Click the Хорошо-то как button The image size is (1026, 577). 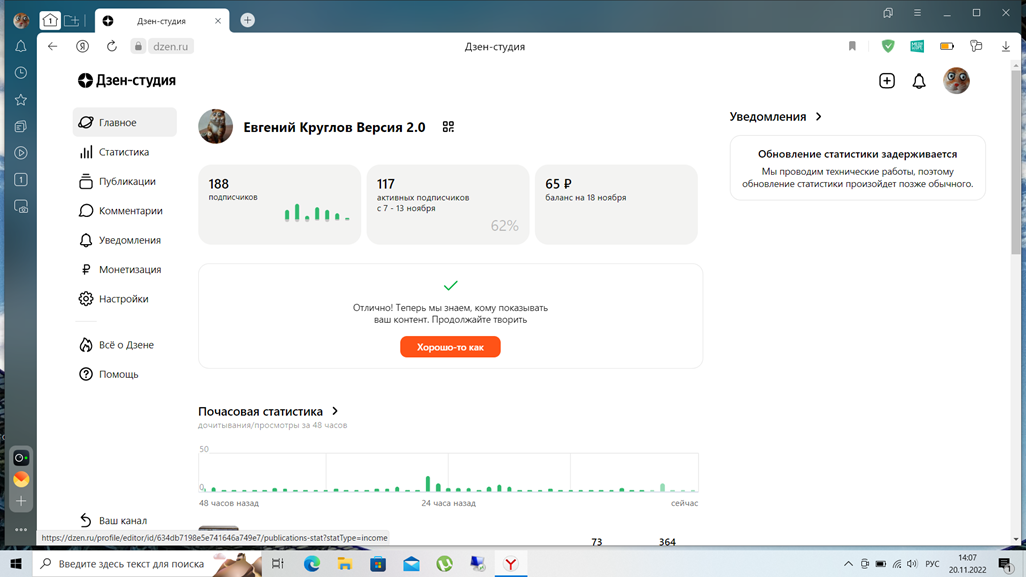click(450, 347)
